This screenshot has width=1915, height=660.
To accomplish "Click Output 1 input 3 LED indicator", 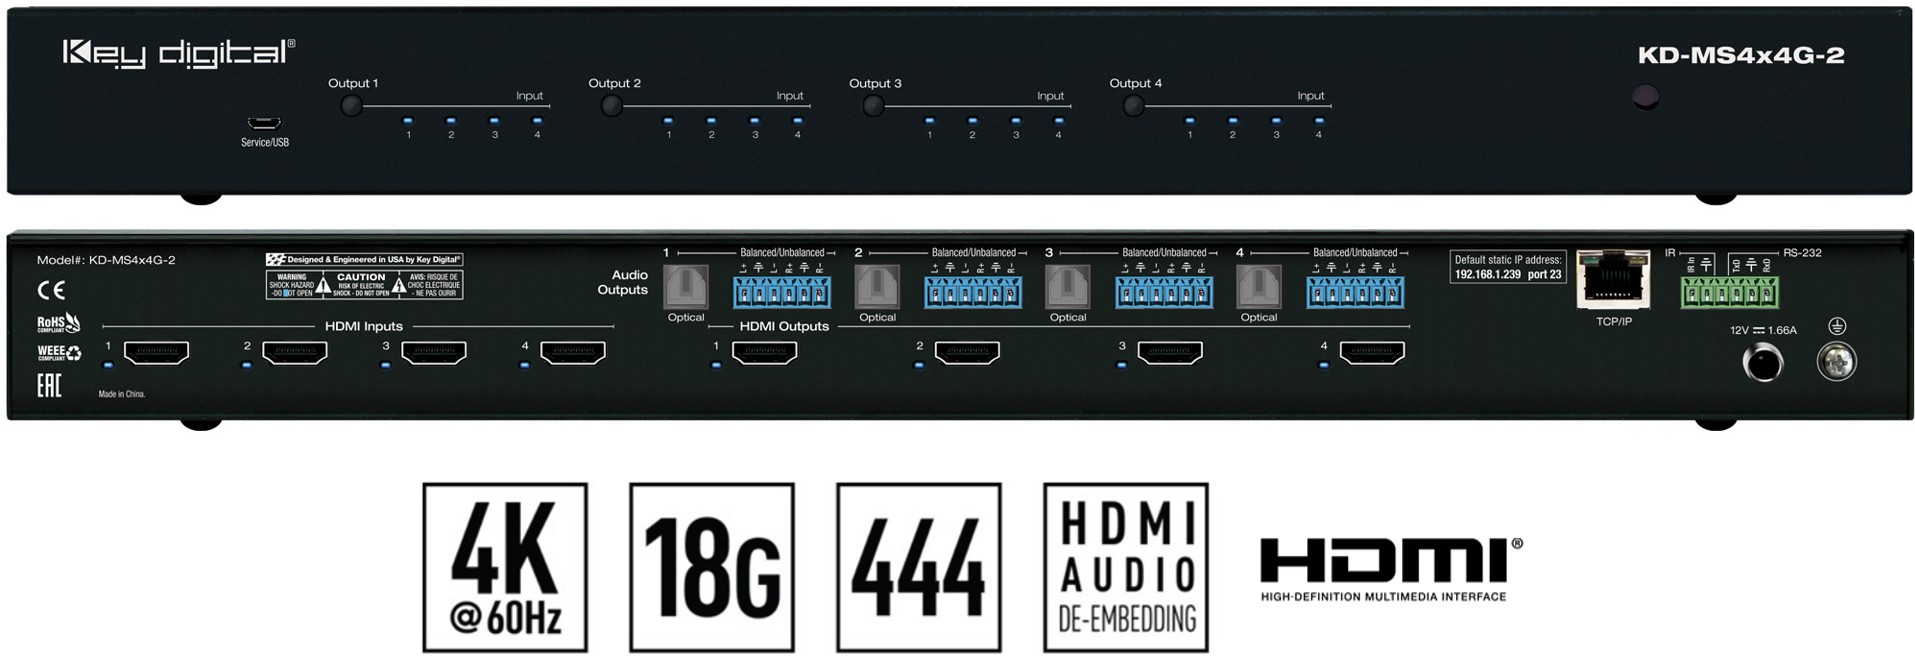I will pos(494,121).
